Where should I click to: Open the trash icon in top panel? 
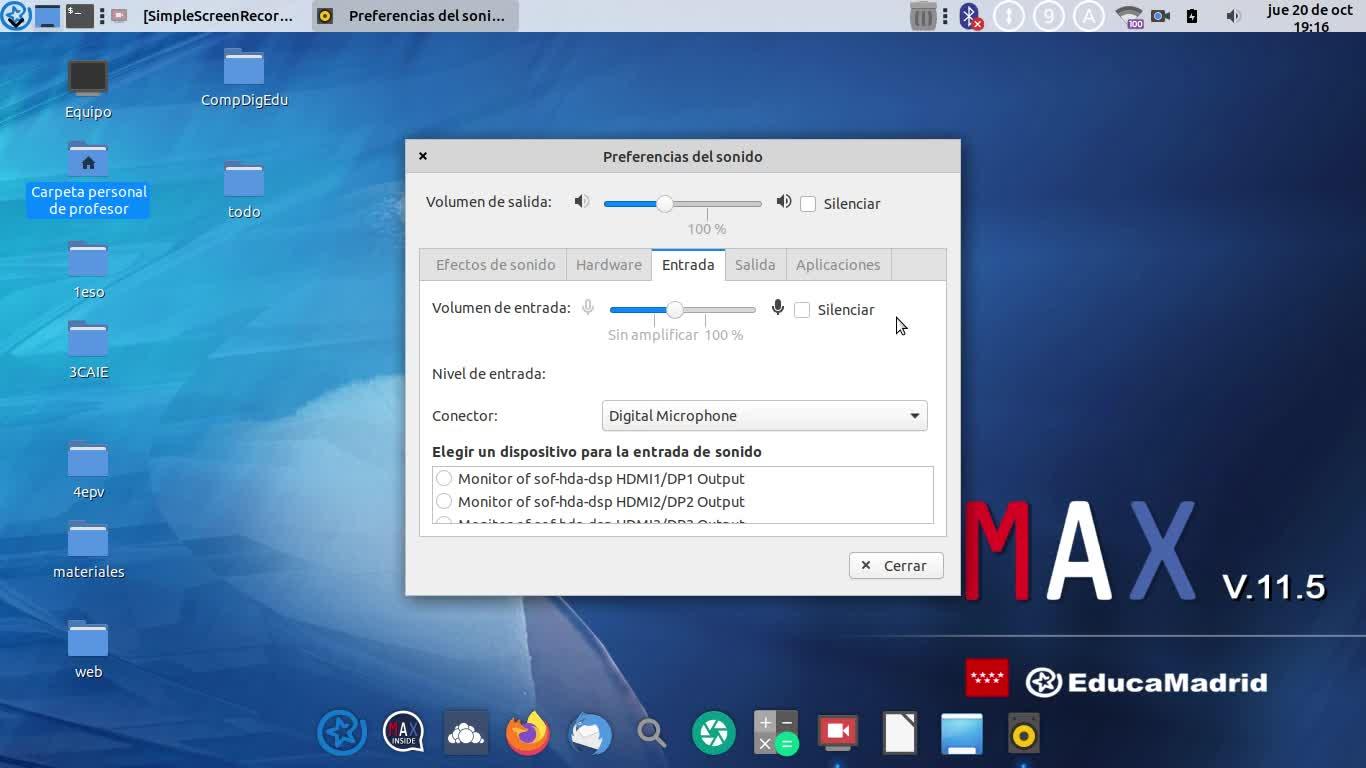923,16
